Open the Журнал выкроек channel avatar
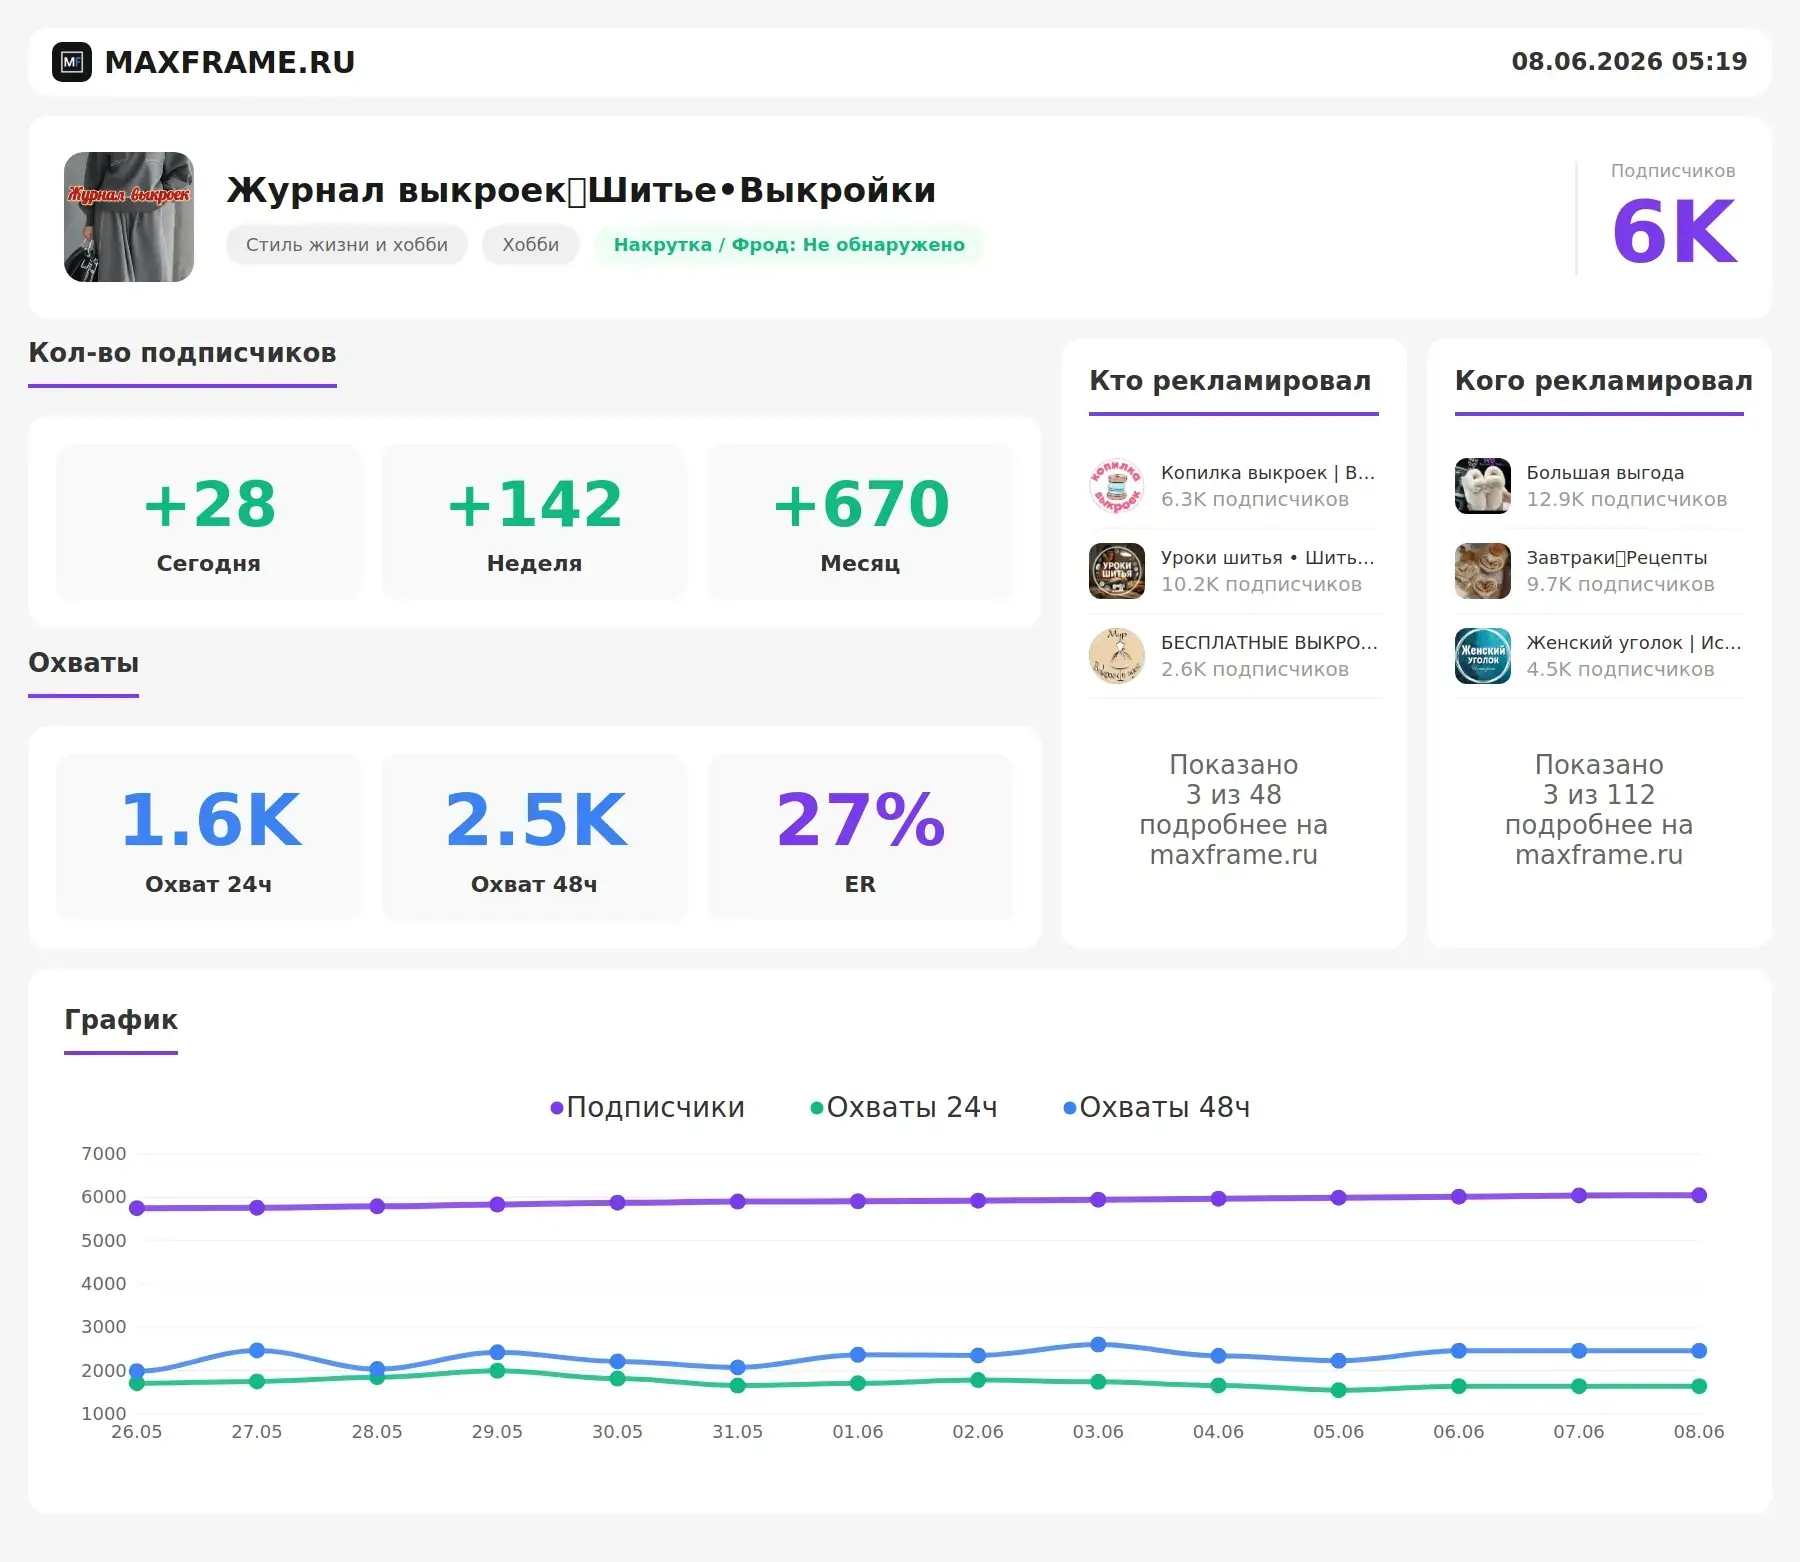 coord(129,217)
